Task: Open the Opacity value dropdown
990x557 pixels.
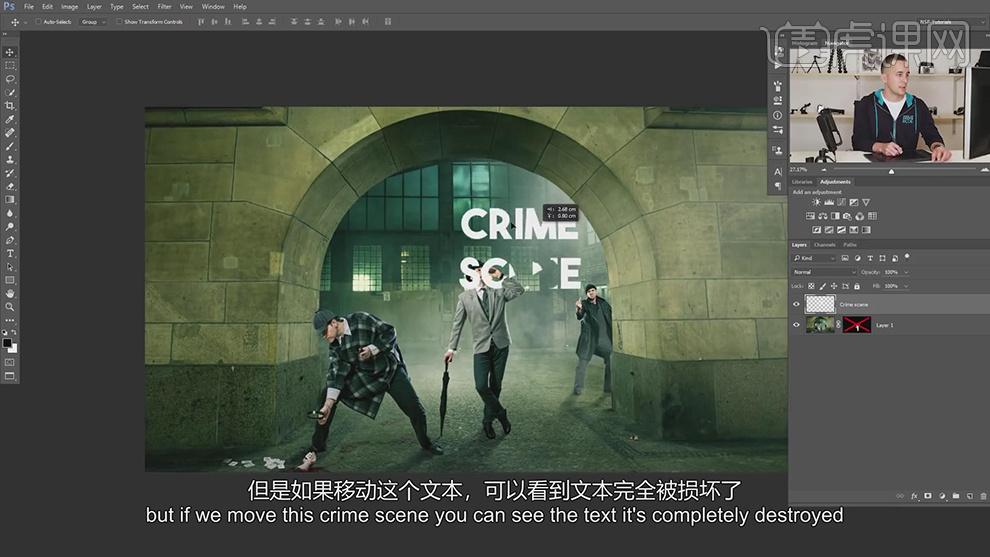Action: pyautogui.click(x=907, y=272)
